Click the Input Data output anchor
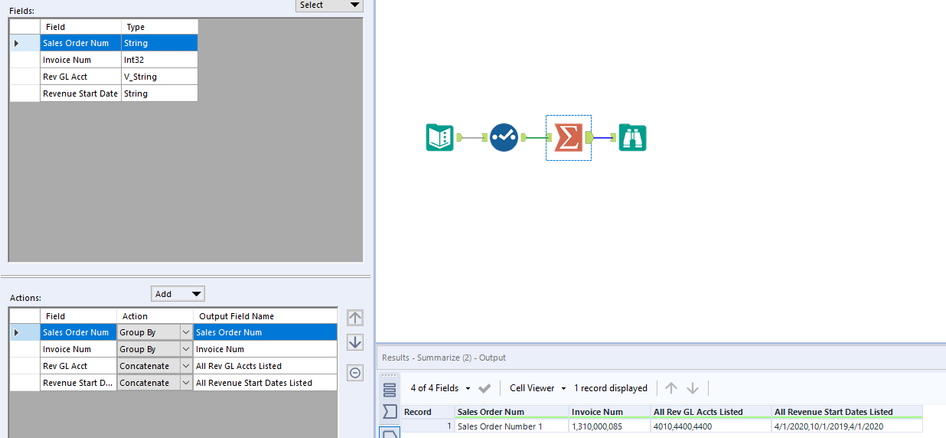The width and height of the screenshot is (946, 438). point(459,138)
